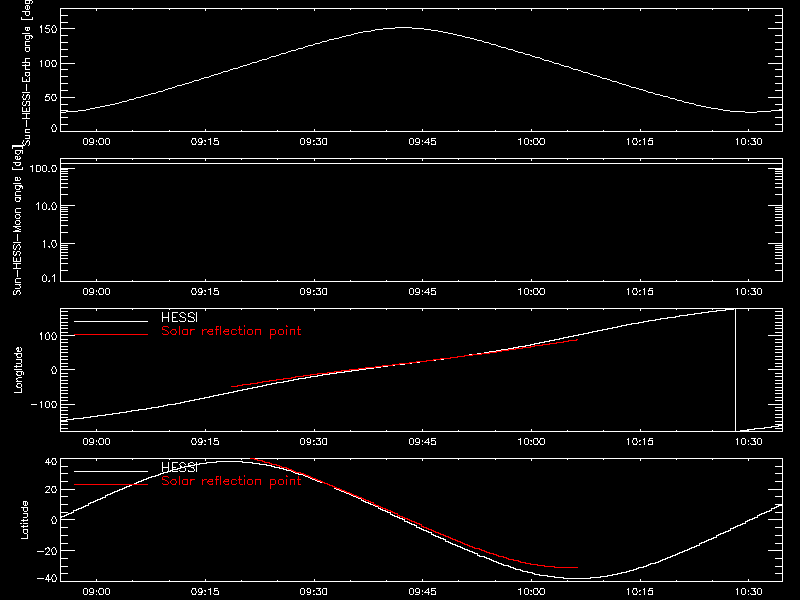Screen dimensions: 800x600
Task: Select the HESSI legend label in Longitude plot
Action: (179, 317)
